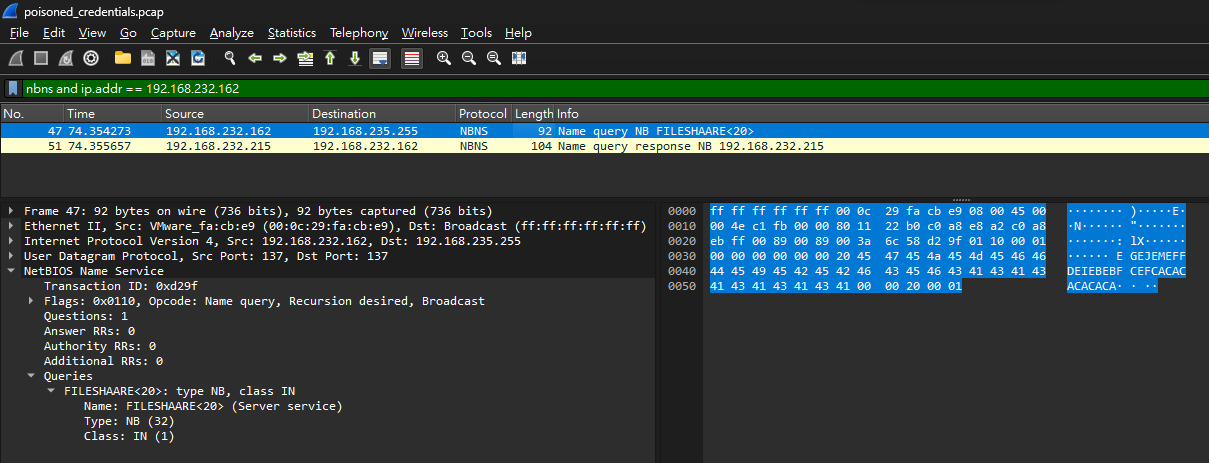Zoom out main window text
Screen dimensions: 1209x463
469,58
